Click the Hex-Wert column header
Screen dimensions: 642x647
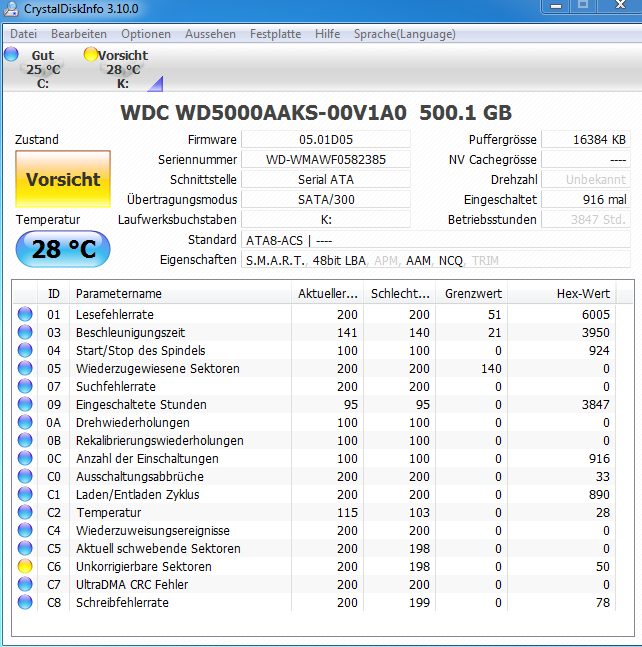click(x=562, y=294)
